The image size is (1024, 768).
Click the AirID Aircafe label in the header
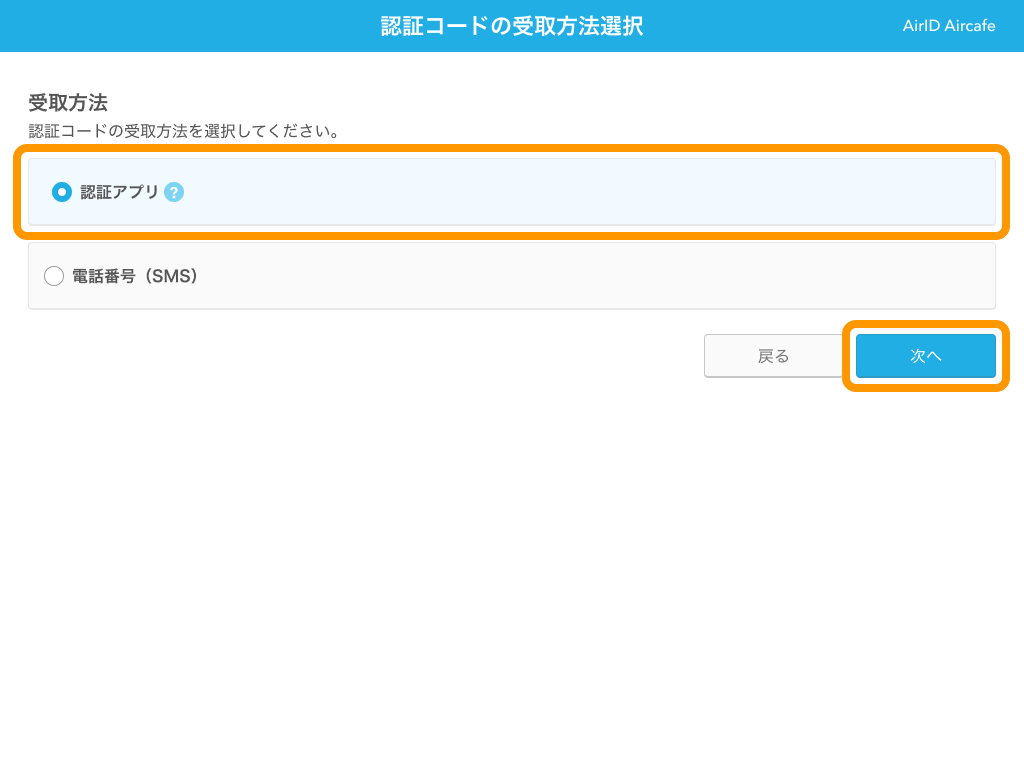point(948,25)
